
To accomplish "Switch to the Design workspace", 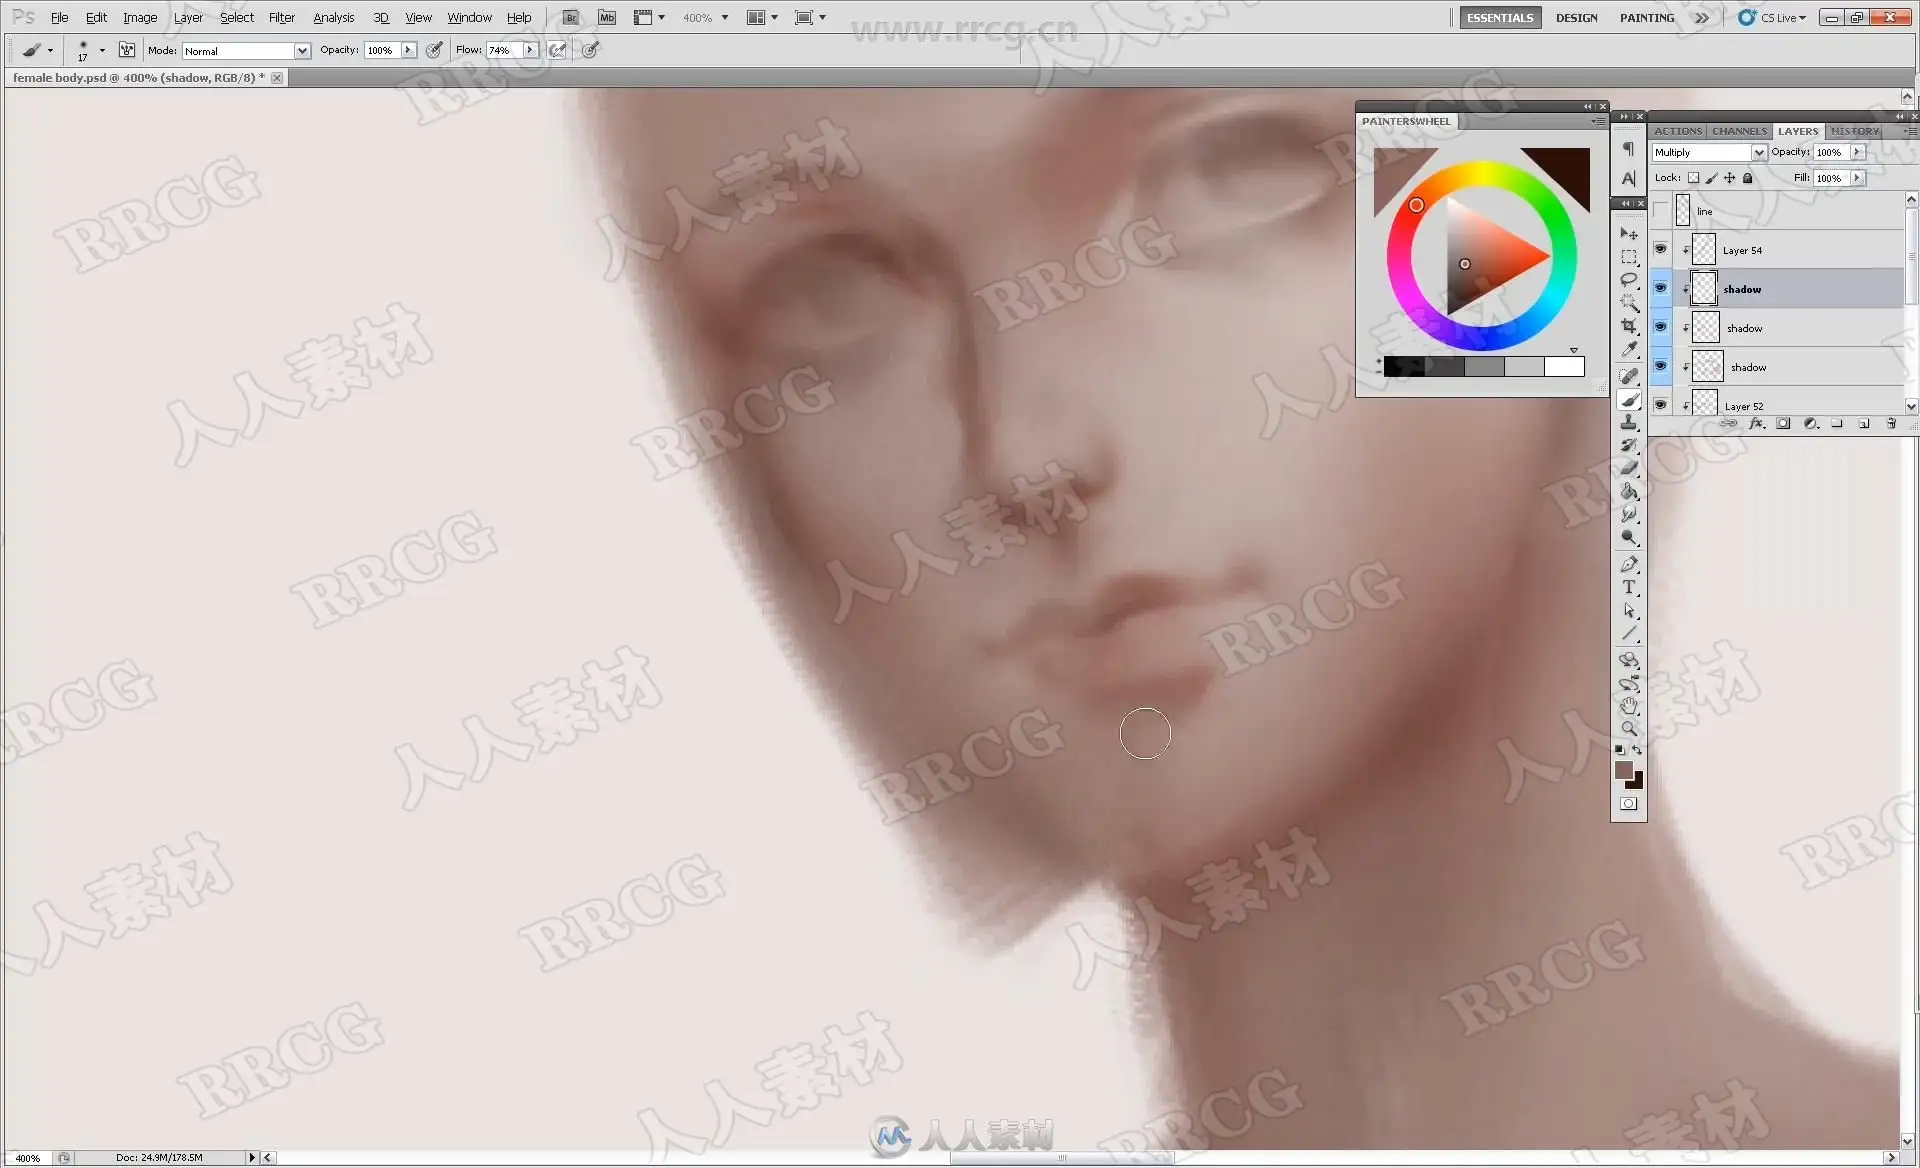I will 1576,17.
